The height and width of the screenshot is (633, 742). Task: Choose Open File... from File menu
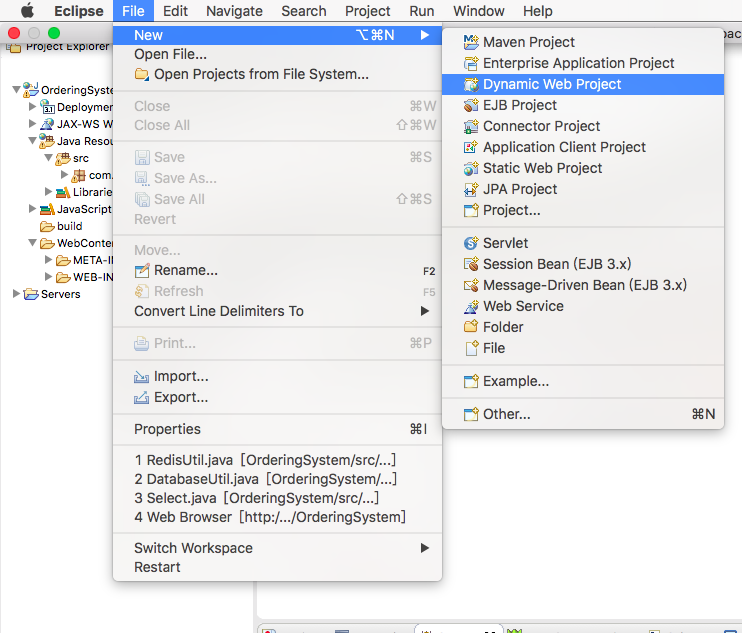tap(277, 54)
